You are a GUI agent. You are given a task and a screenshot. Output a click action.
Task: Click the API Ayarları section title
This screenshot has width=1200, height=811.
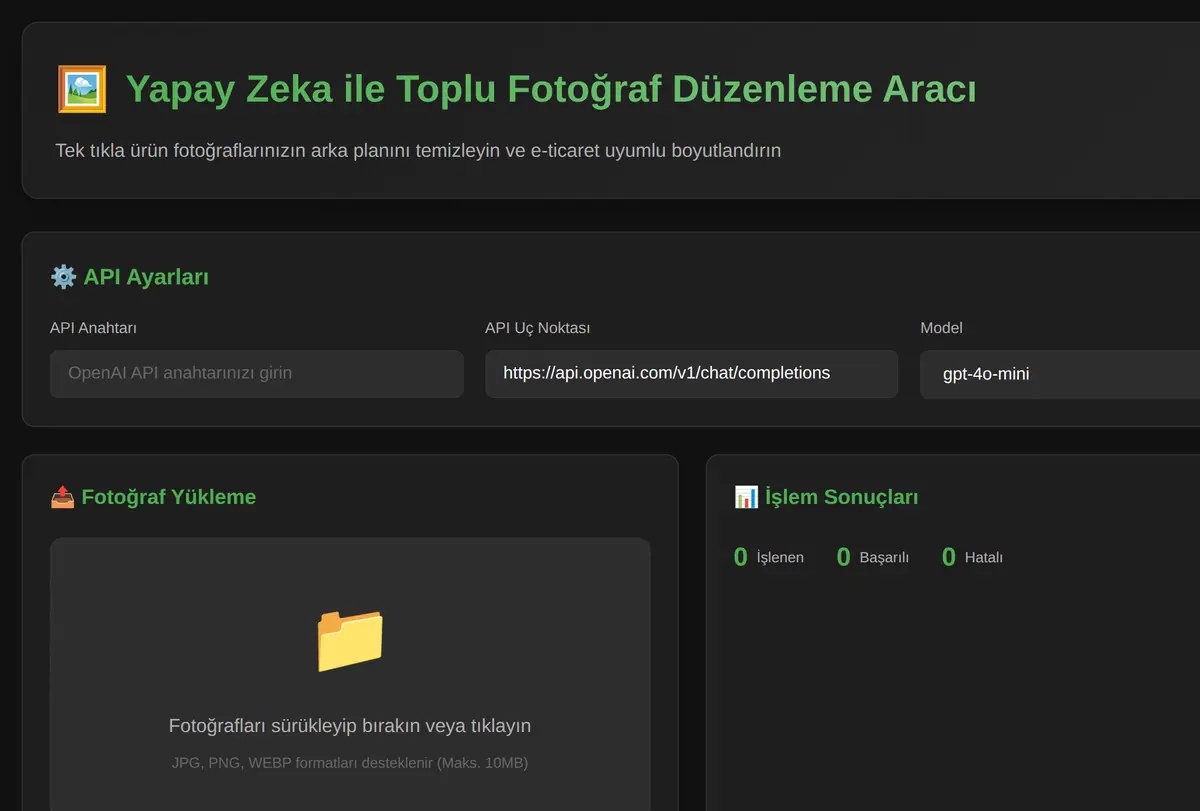(x=146, y=277)
